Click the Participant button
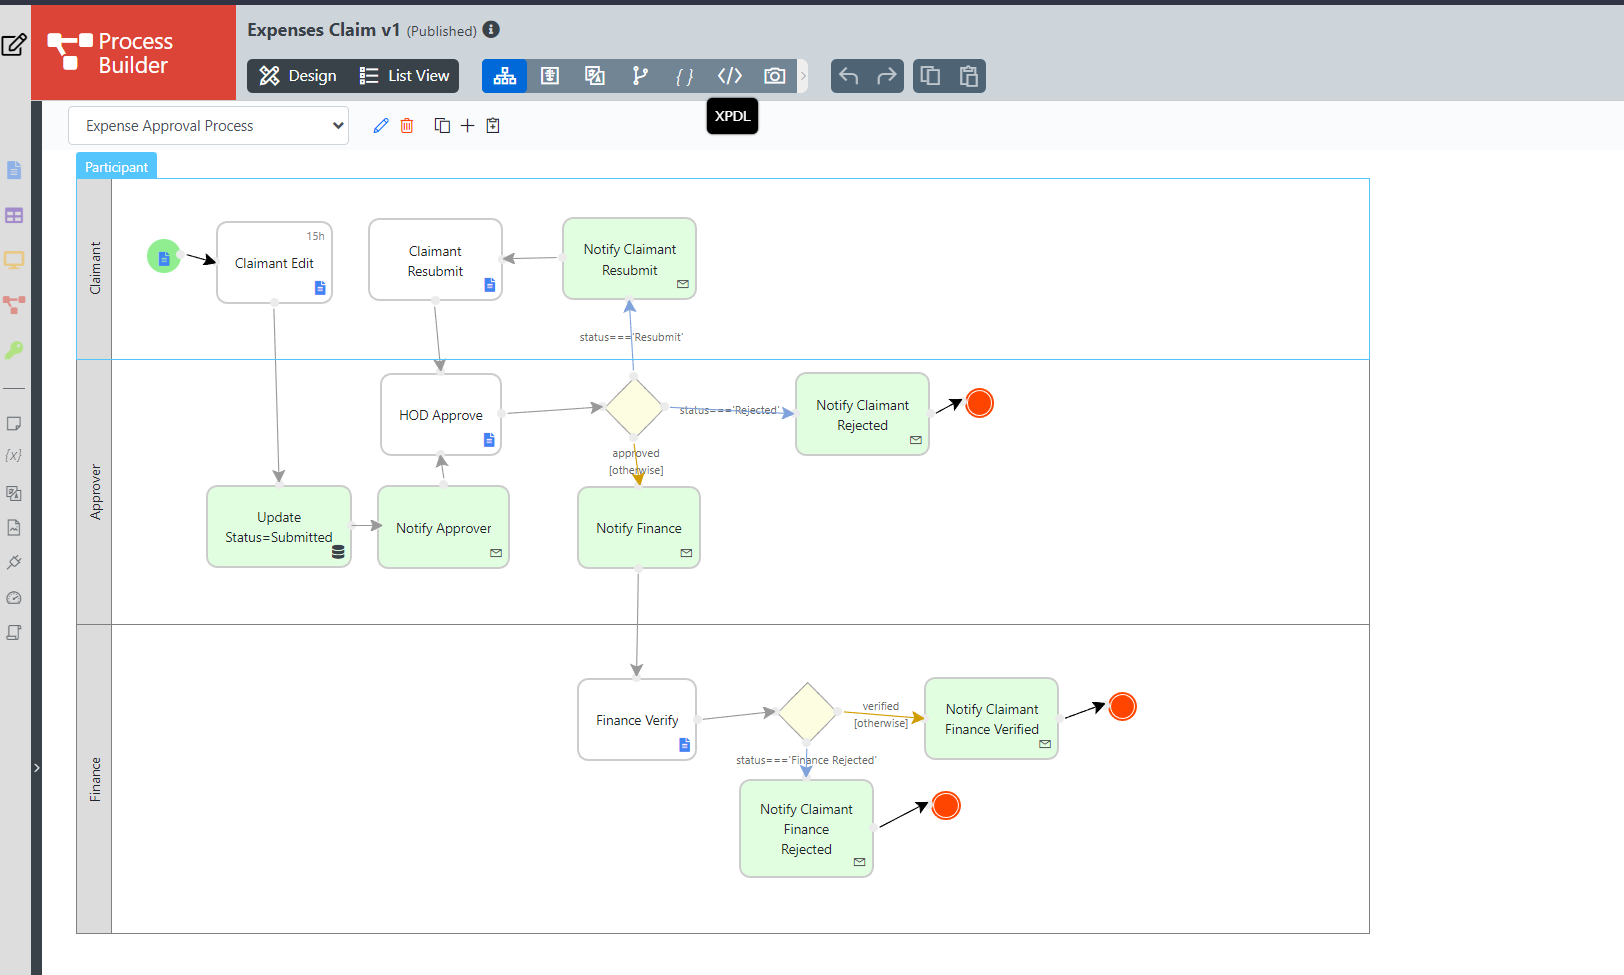The image size is (1624, 975). [x=116, y=167]
